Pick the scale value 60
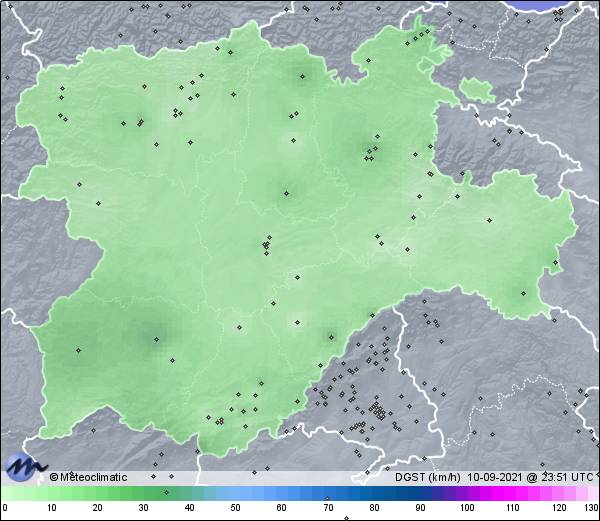The image size is (600, 521). pos(282,508)
